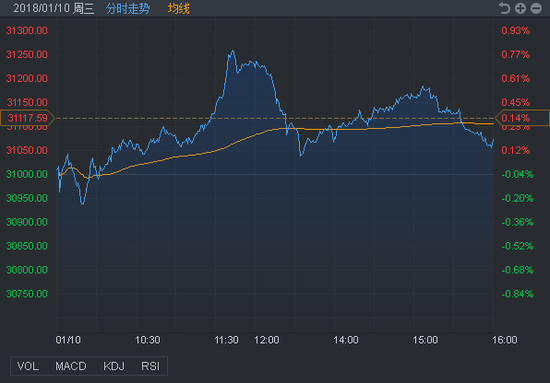Click the 15:00 time axis label
The image size is (550, 383).
[425, 340]
